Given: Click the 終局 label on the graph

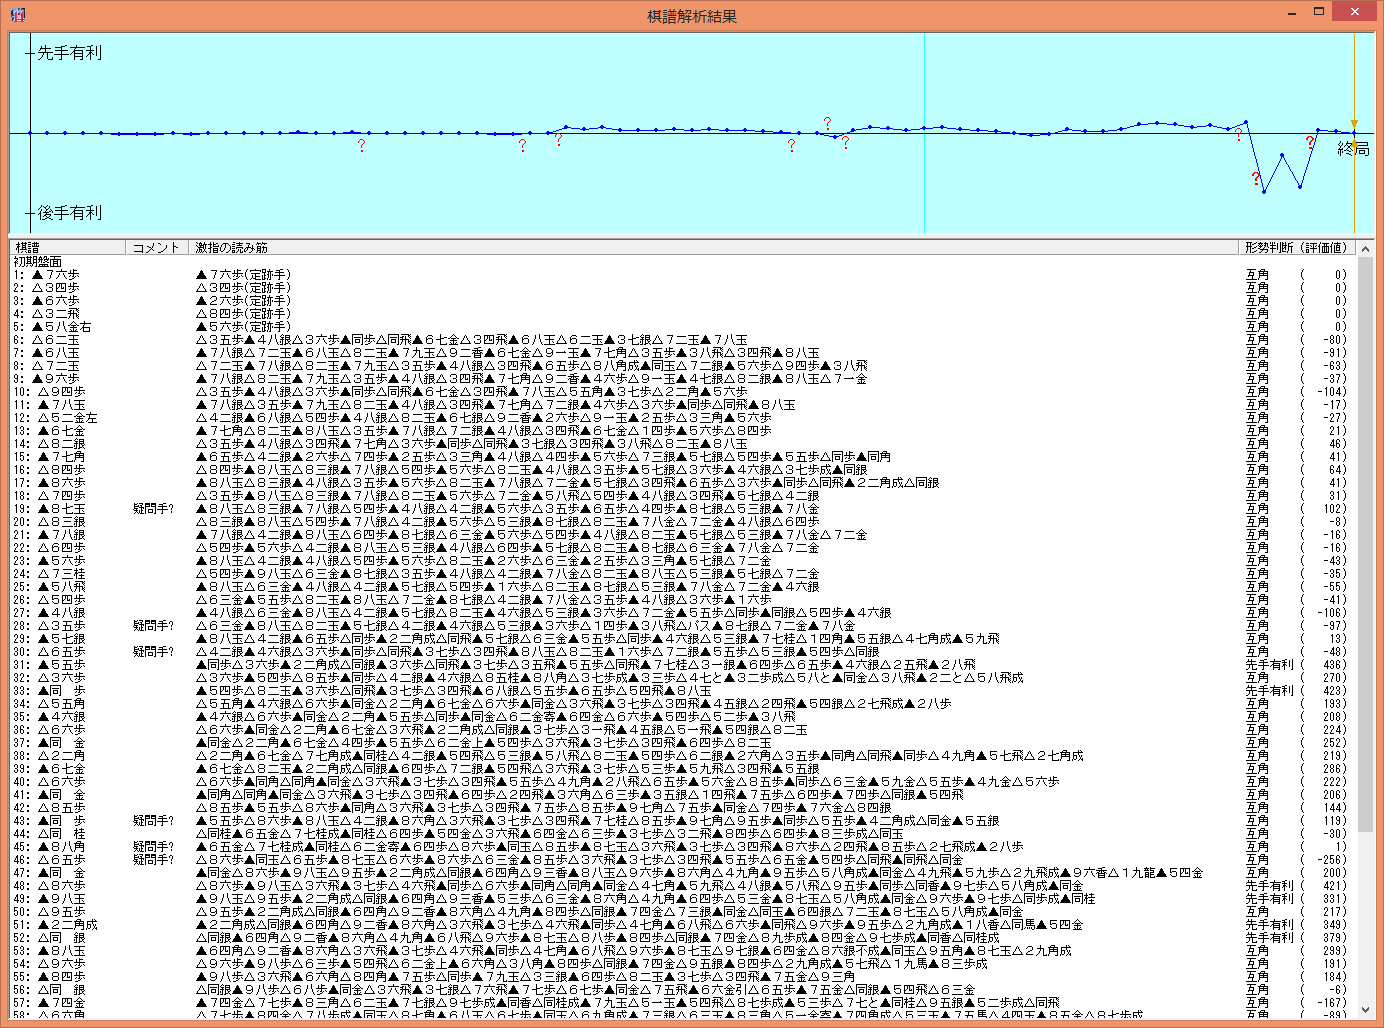Looking at the screenshot, I should [1353, 149].
